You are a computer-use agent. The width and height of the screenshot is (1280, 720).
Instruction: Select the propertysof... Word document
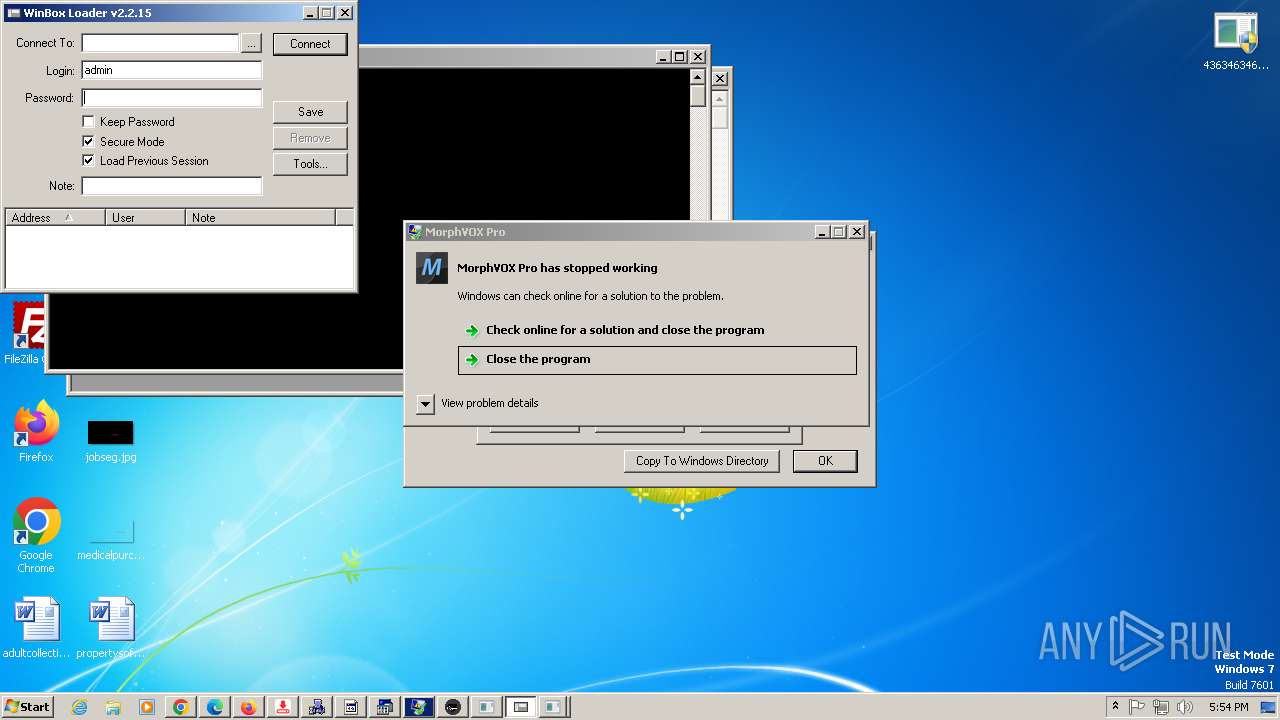point(111,628)
